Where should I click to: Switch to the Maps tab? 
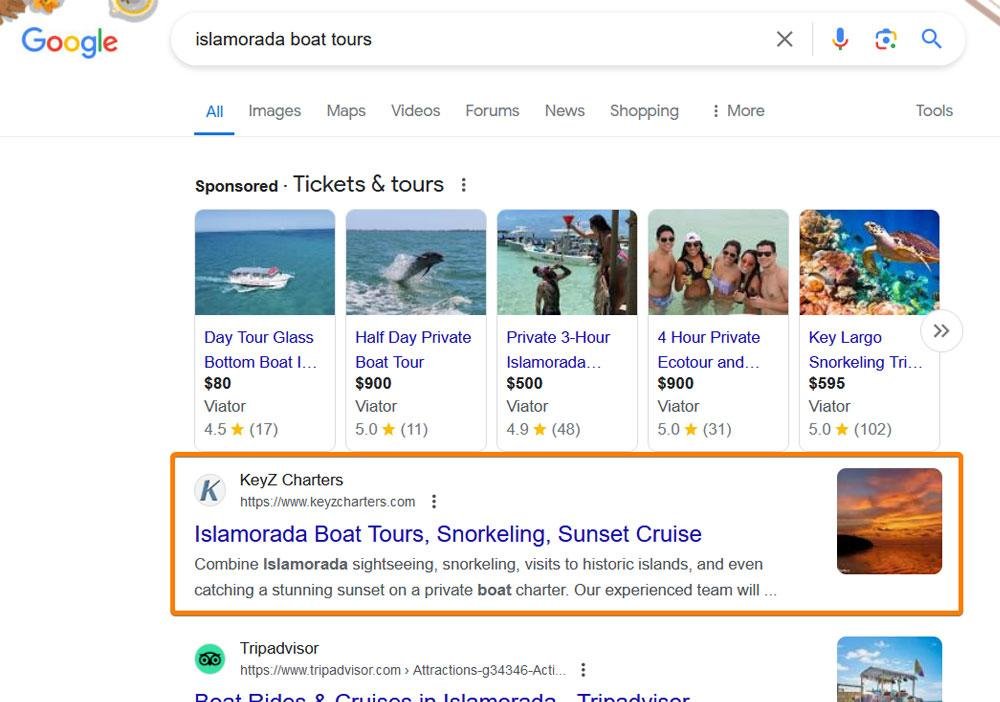coord(346,111)
